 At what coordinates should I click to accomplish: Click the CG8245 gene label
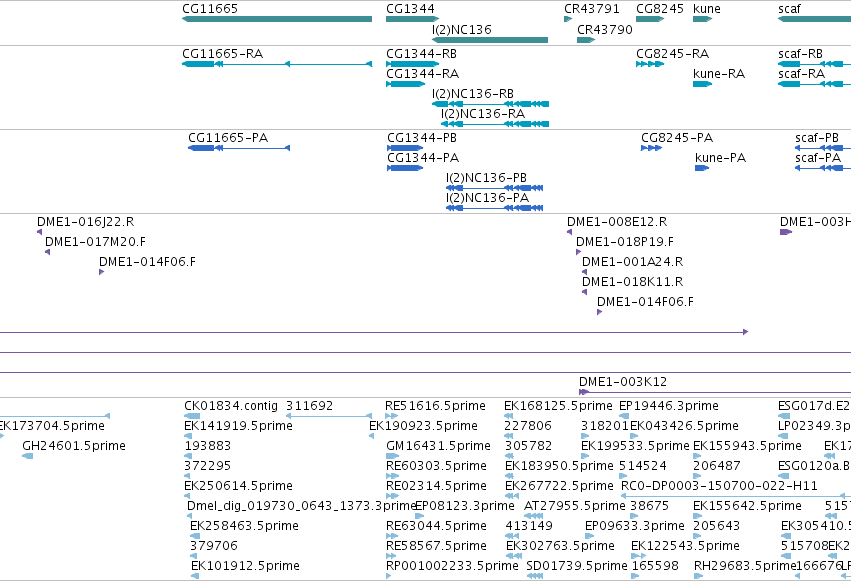[659, 9]
